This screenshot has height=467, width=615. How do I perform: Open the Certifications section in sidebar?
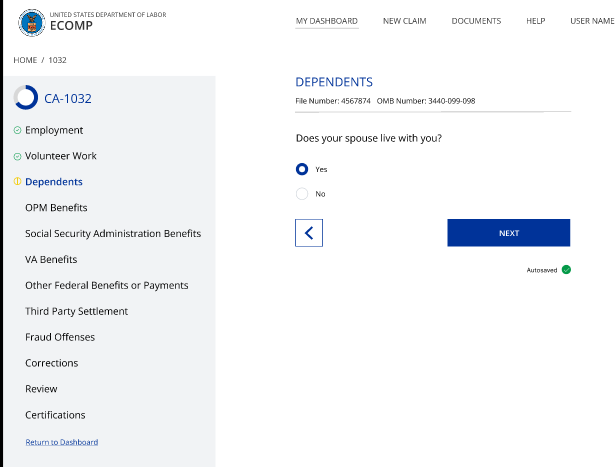coord(55,415)
